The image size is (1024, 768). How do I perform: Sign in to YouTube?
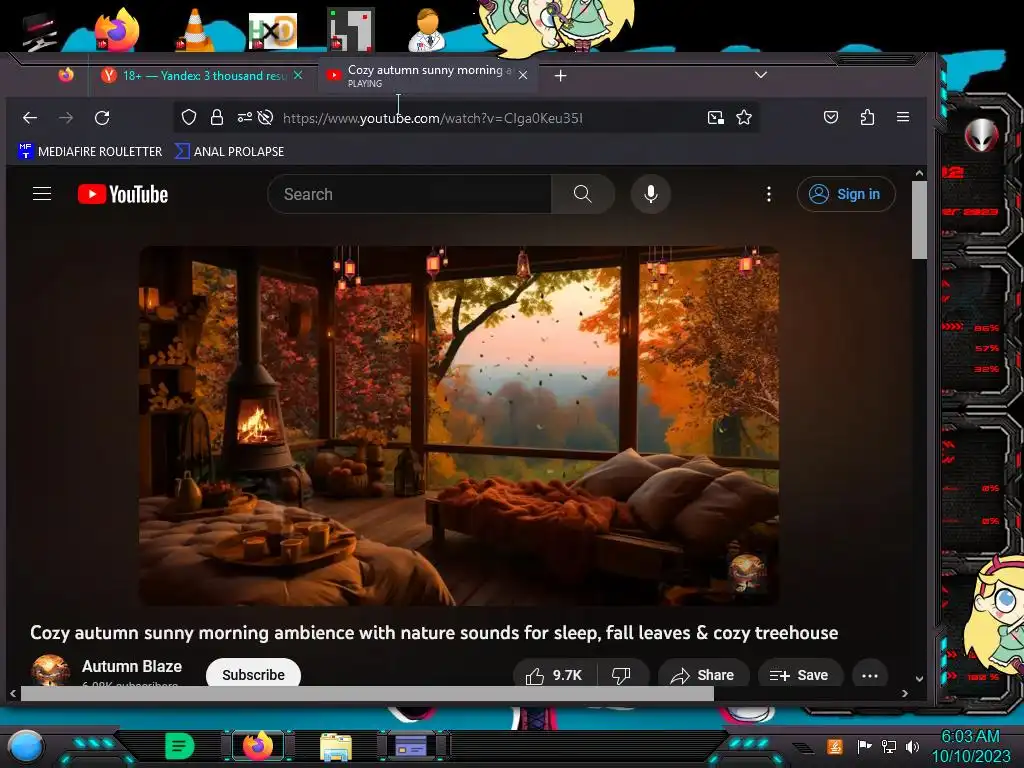point(846,194)
